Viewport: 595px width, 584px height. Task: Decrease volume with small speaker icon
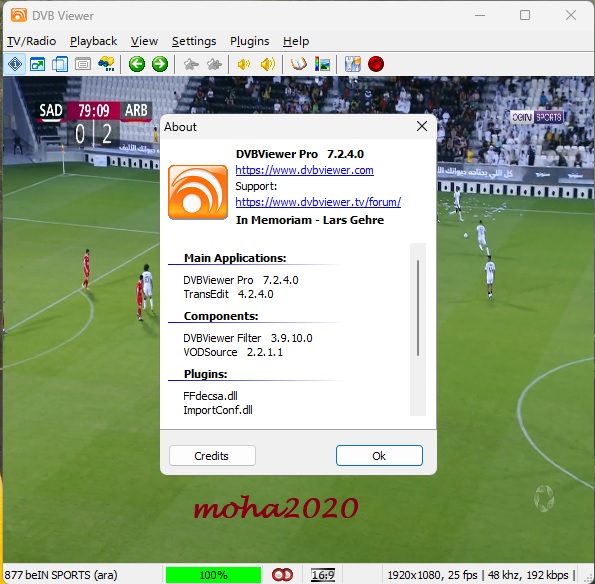coord(244,65)
